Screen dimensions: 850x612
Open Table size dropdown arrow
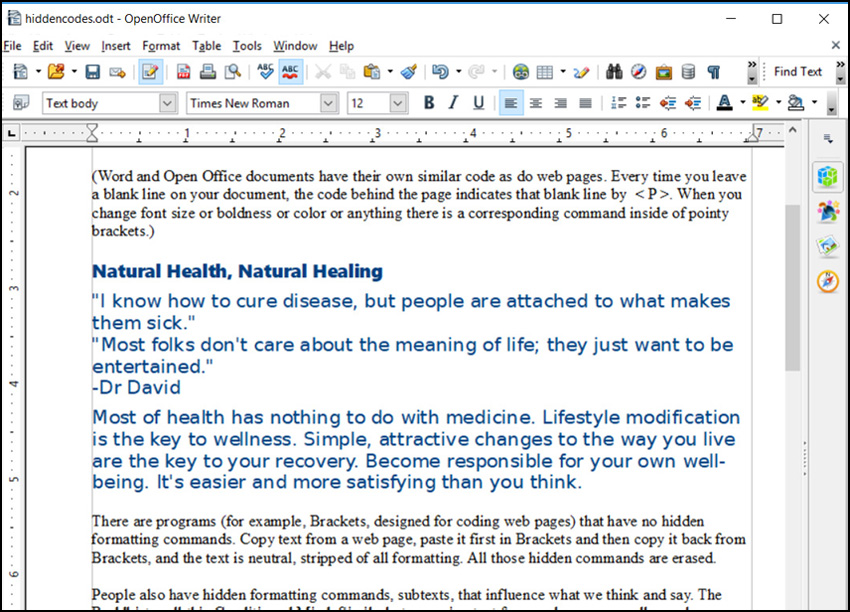(x=563, y=72)
